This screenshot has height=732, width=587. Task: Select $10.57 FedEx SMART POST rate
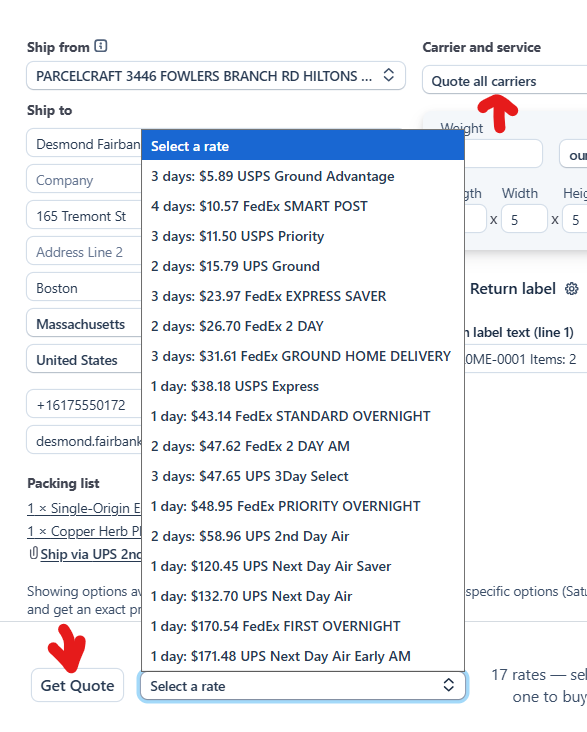[303, 206]
